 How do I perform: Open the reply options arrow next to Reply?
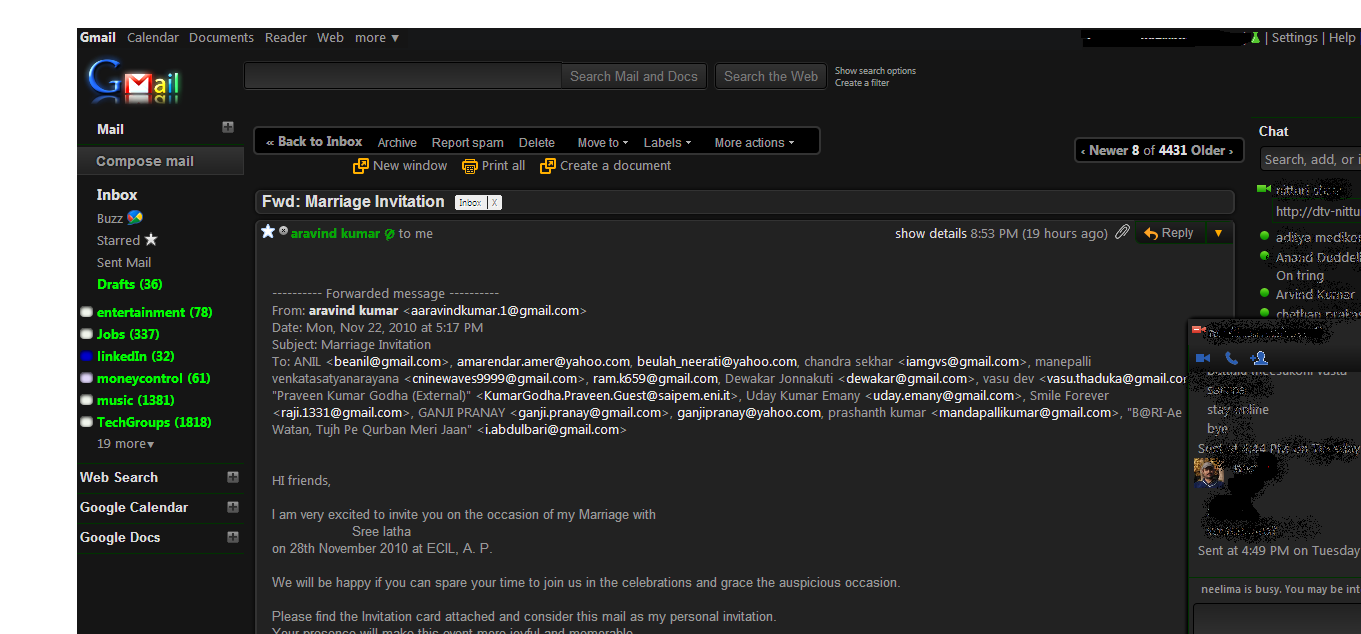tap(1217, 233)
